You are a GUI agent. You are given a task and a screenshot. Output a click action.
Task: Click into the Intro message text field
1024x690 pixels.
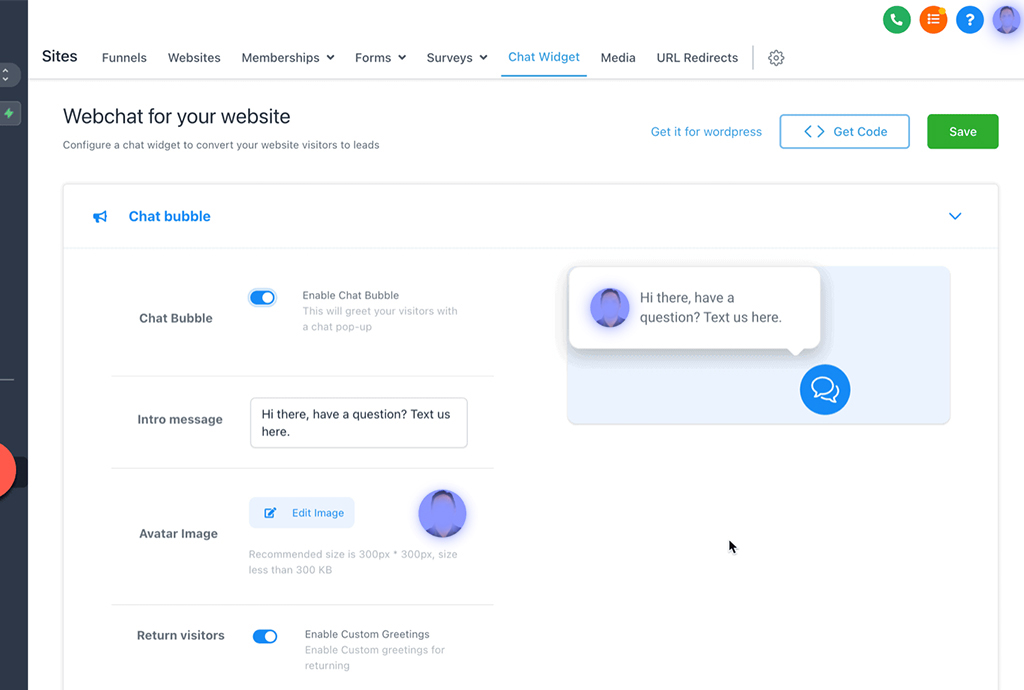[x=358, y=423]
